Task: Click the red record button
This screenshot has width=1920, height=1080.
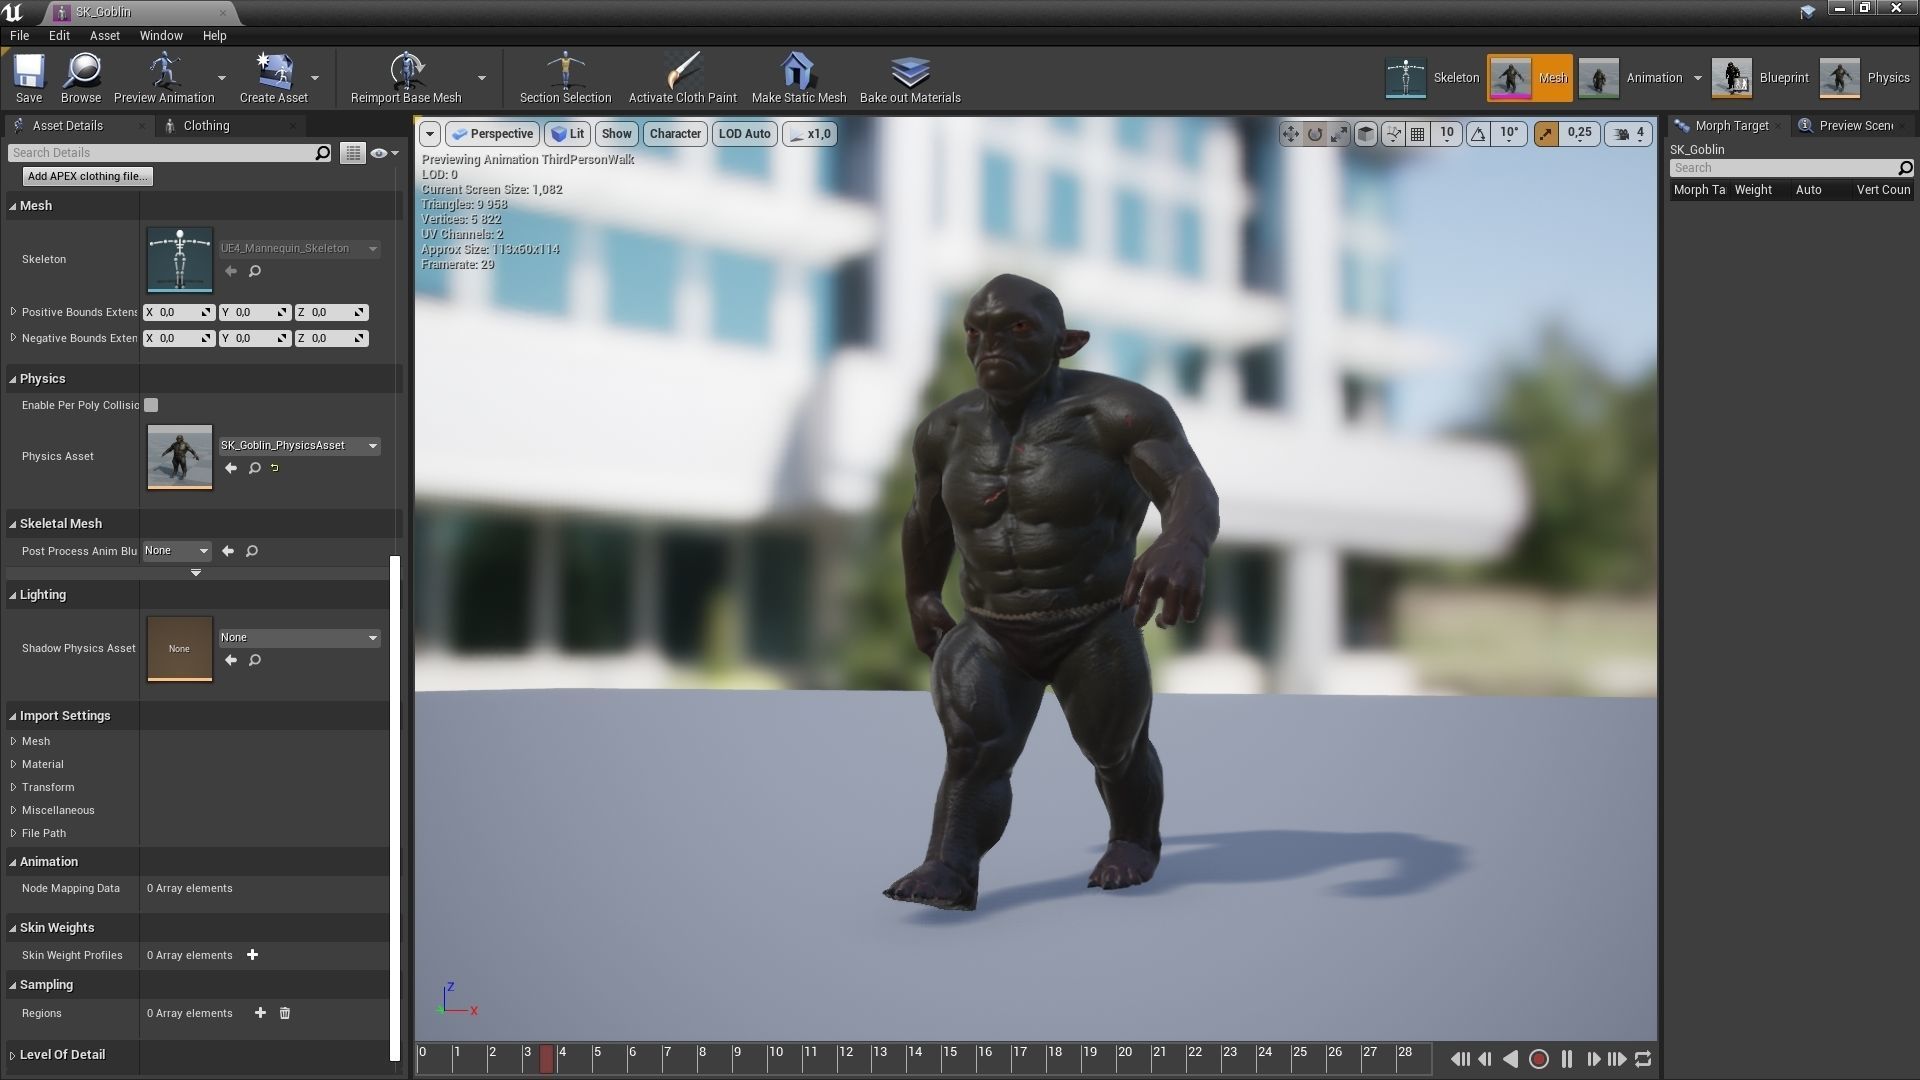Action: tap(1539, 1059)
